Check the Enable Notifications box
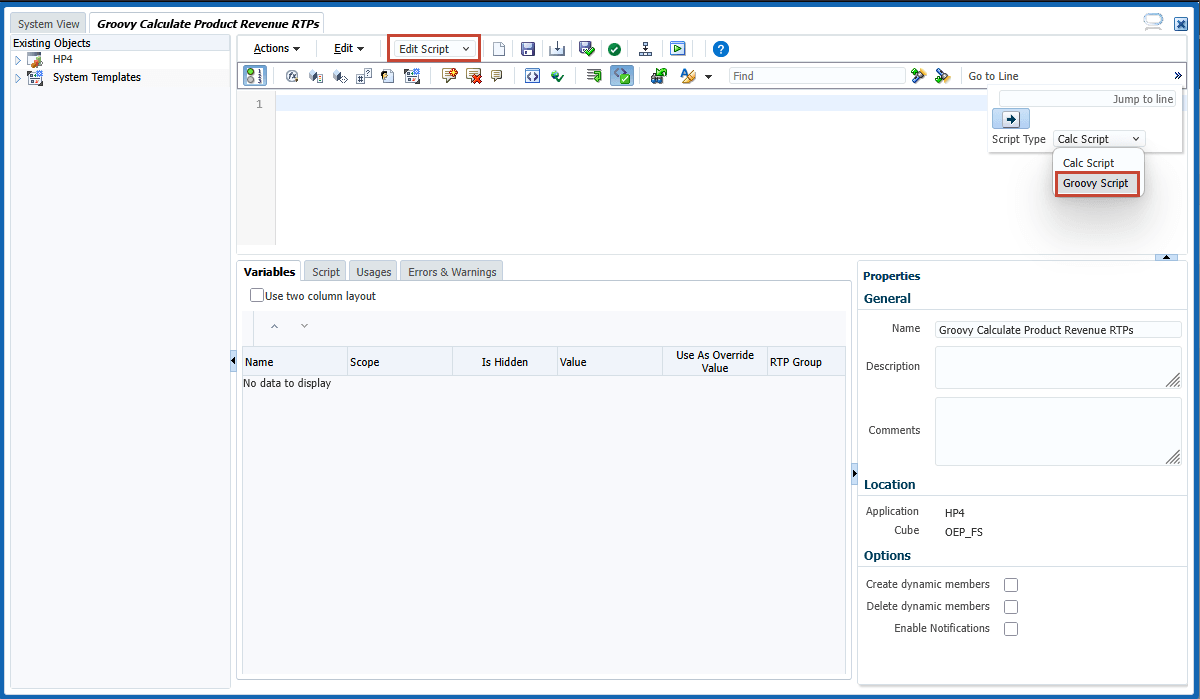This screenshot has height=699, width=1200. pyautogui.click(x=1010, y=628)
